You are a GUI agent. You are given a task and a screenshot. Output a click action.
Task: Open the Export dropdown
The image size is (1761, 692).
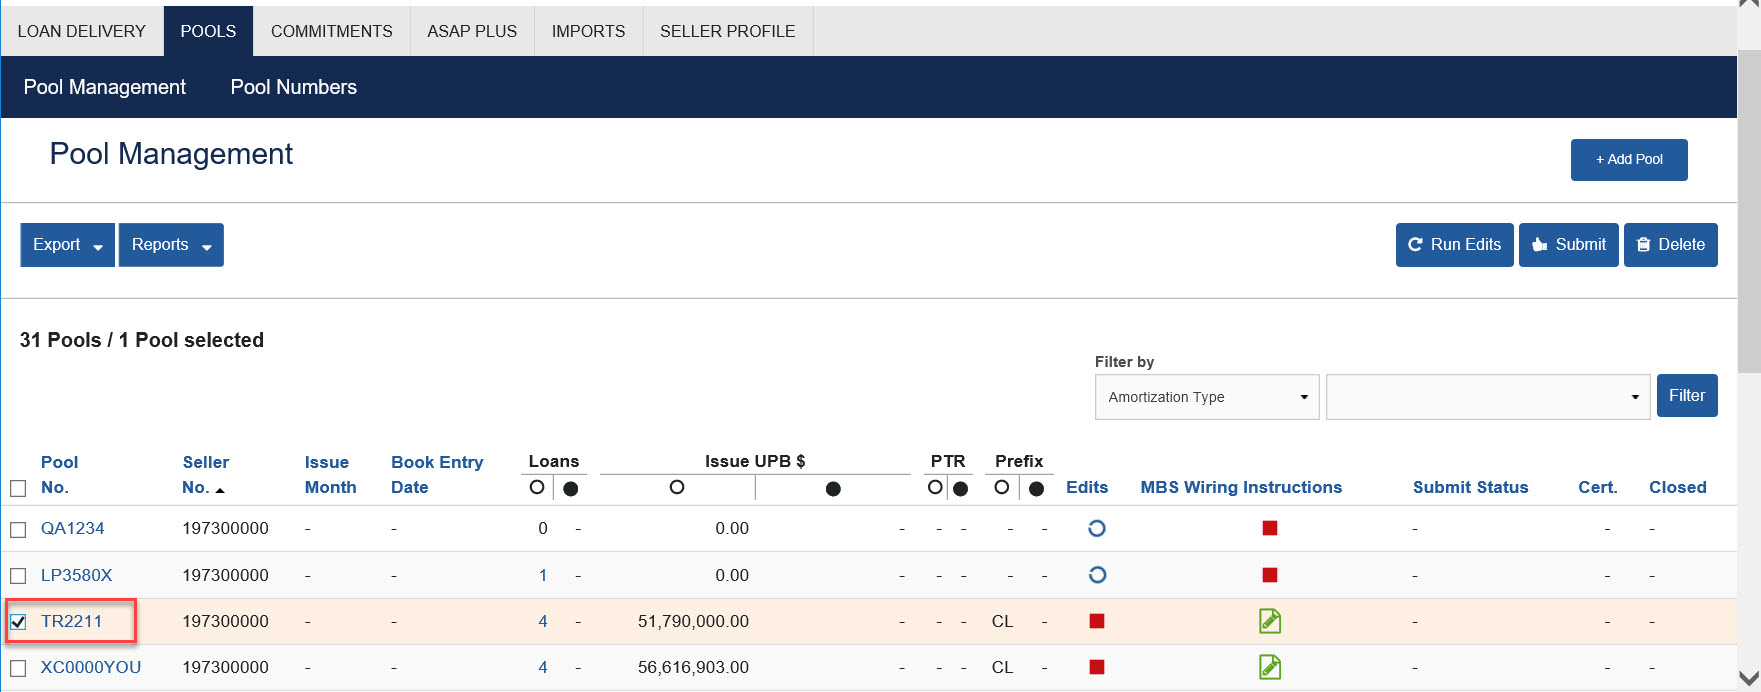coord(68,245)
